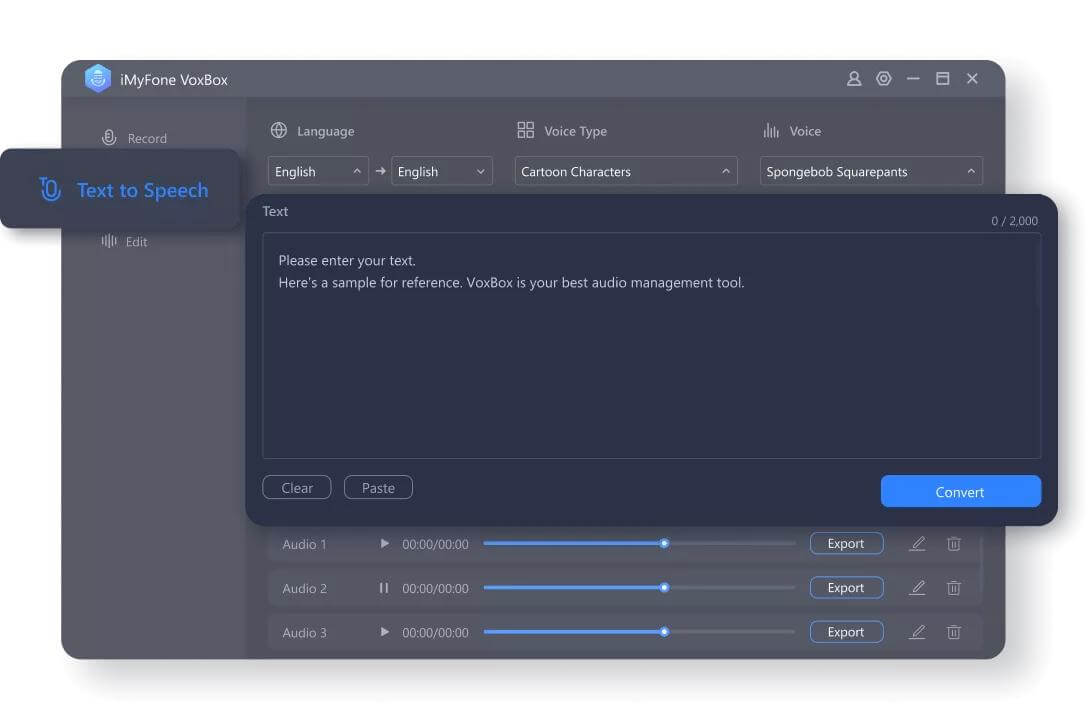Open the target language English dropdown
1090x722 pixels.
(441, 171)
